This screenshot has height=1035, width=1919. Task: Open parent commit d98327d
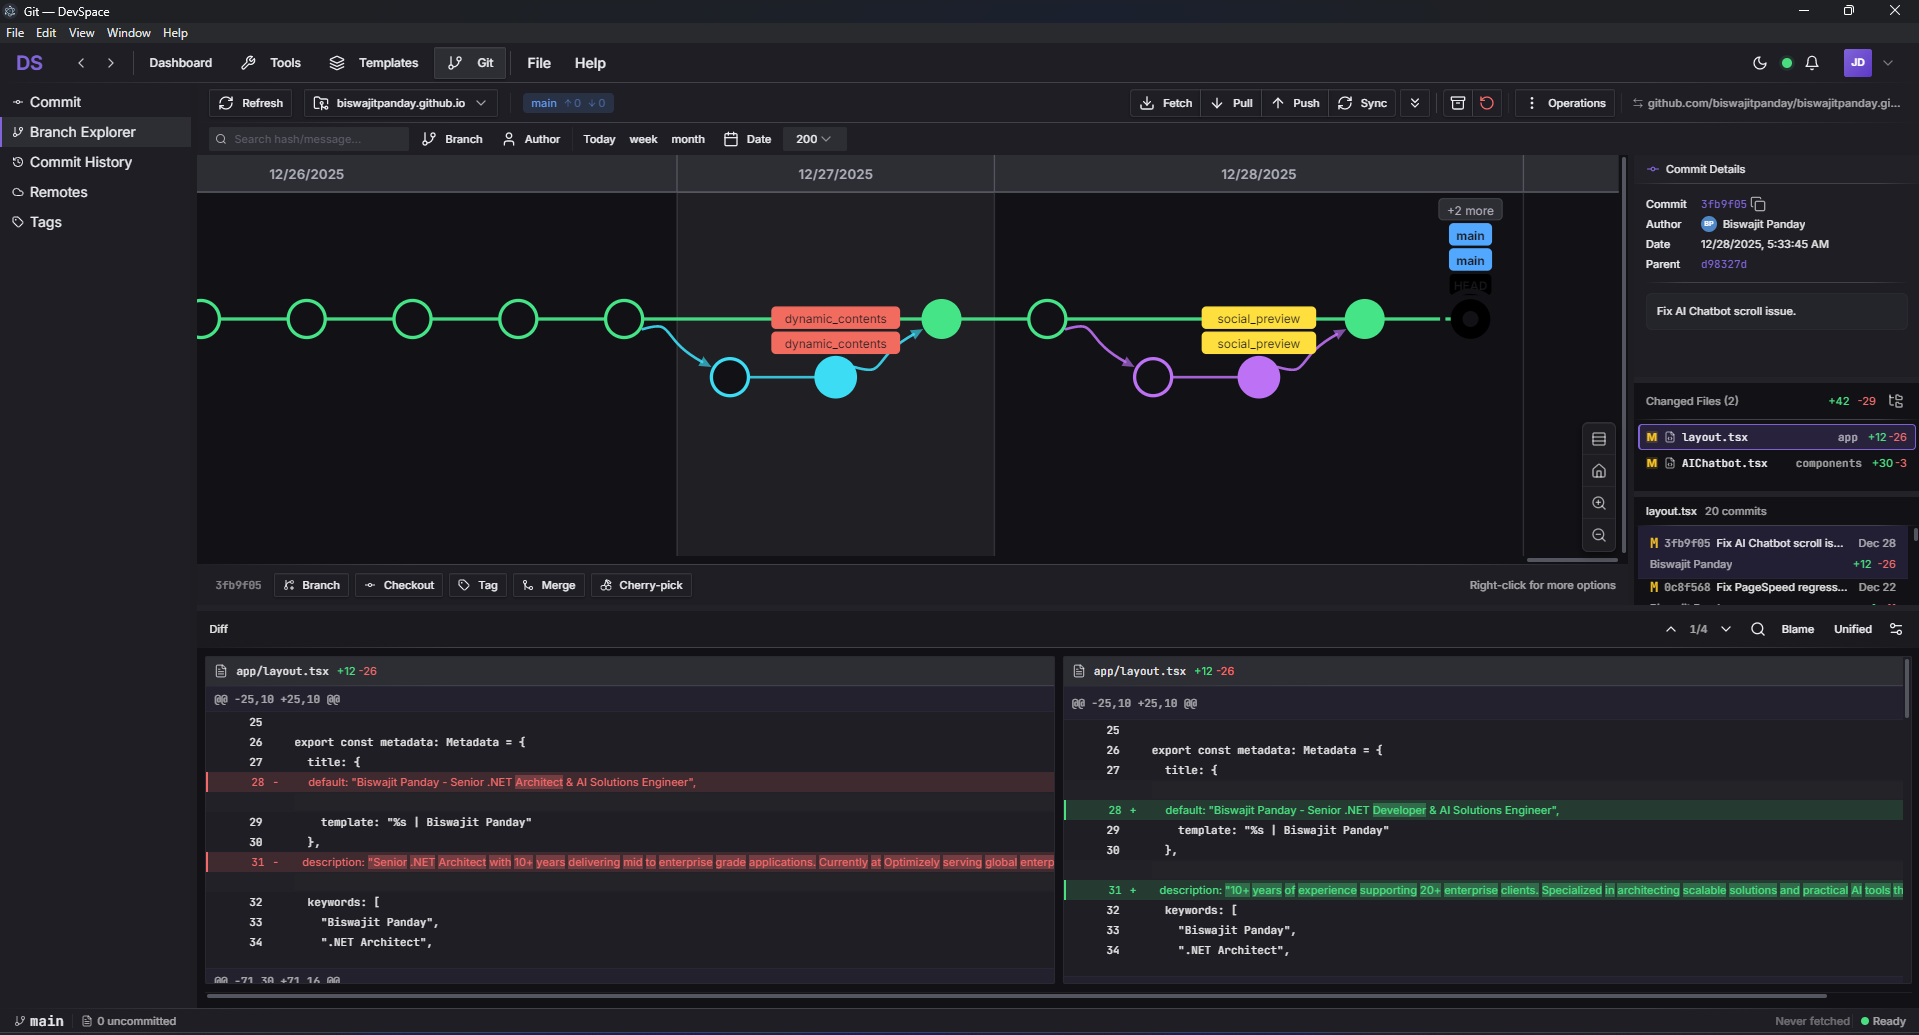(x=1724, y=264)
